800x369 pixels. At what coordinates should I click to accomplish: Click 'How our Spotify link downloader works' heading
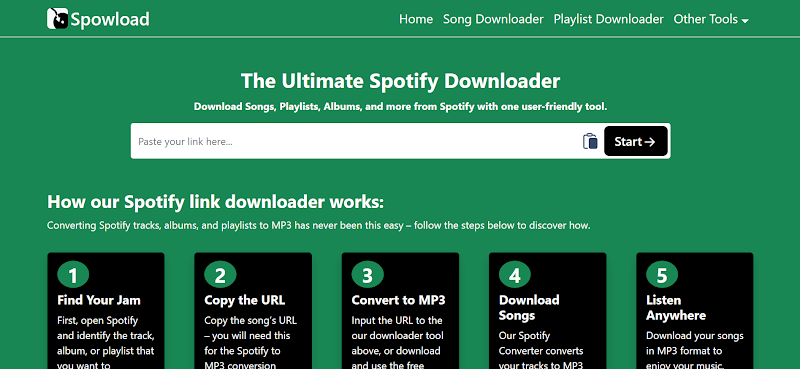pos(215,202)
